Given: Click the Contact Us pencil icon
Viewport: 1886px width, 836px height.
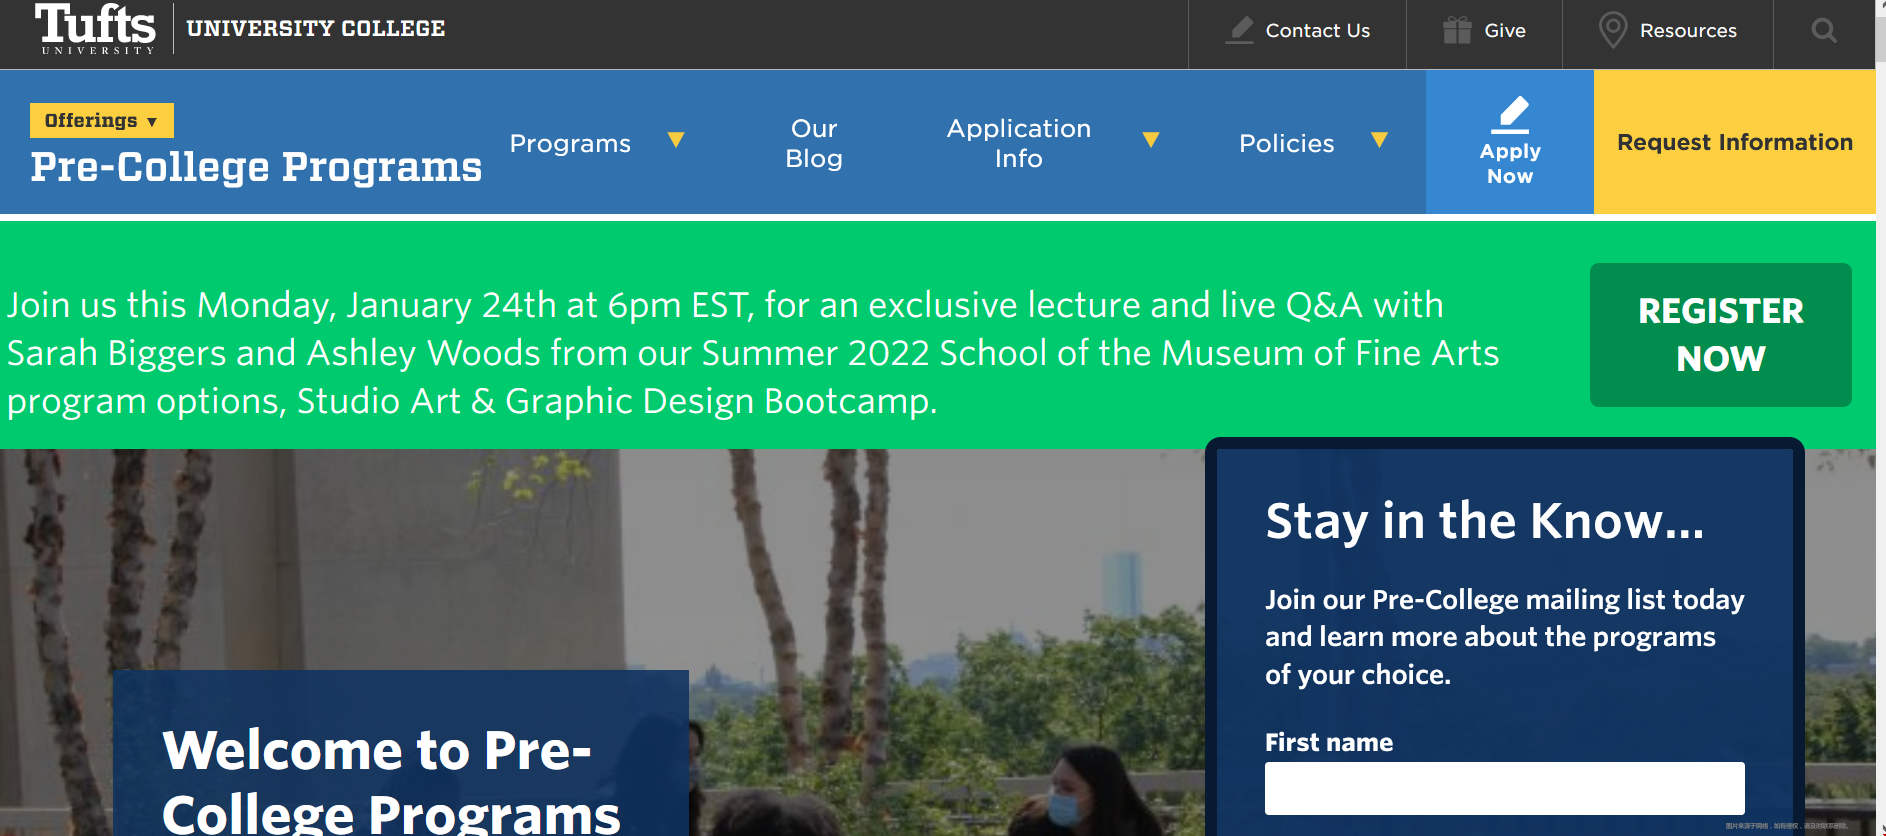Looking at the screenshot, I should click(1240, 30).
